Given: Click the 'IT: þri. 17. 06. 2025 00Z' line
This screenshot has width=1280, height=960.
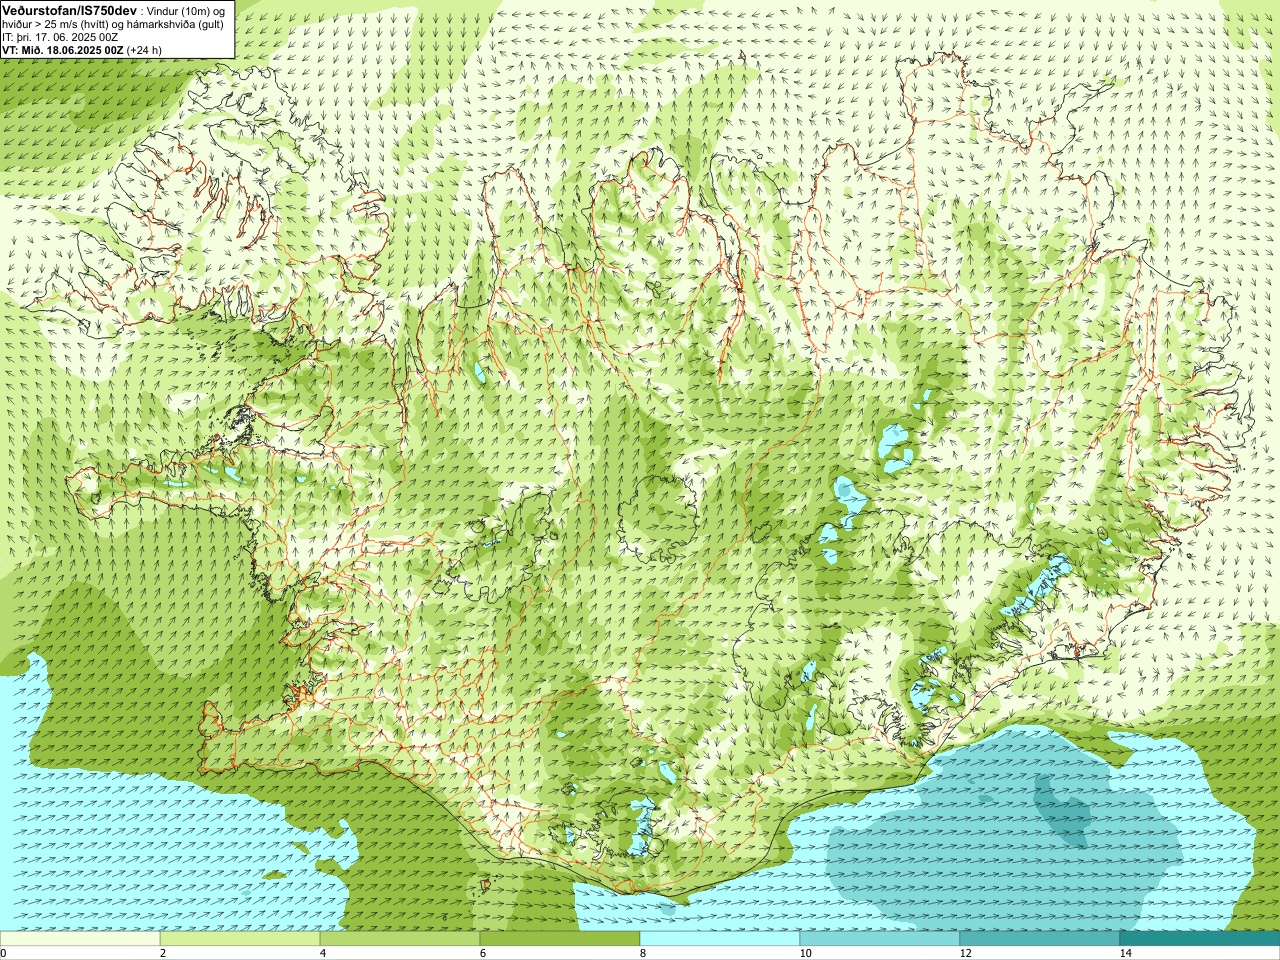Looking at the screenshot, I should pyautogui.click(x=60, y=37).
